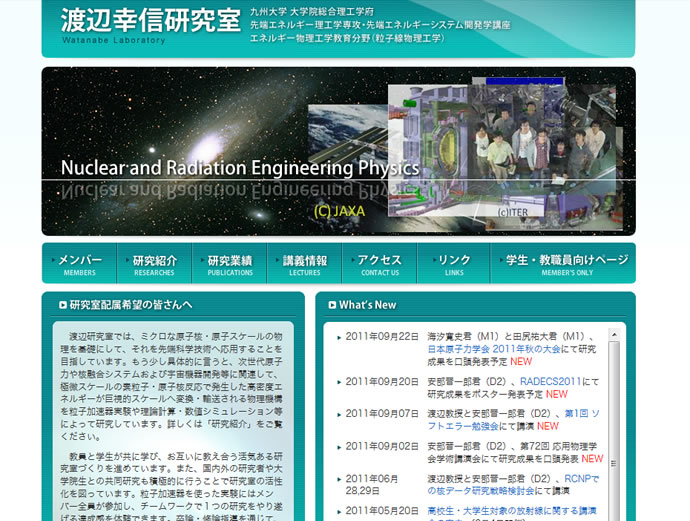Open the RADECS2011 link
This screenshot has height=521, width=690.
[x=551, y=382]
